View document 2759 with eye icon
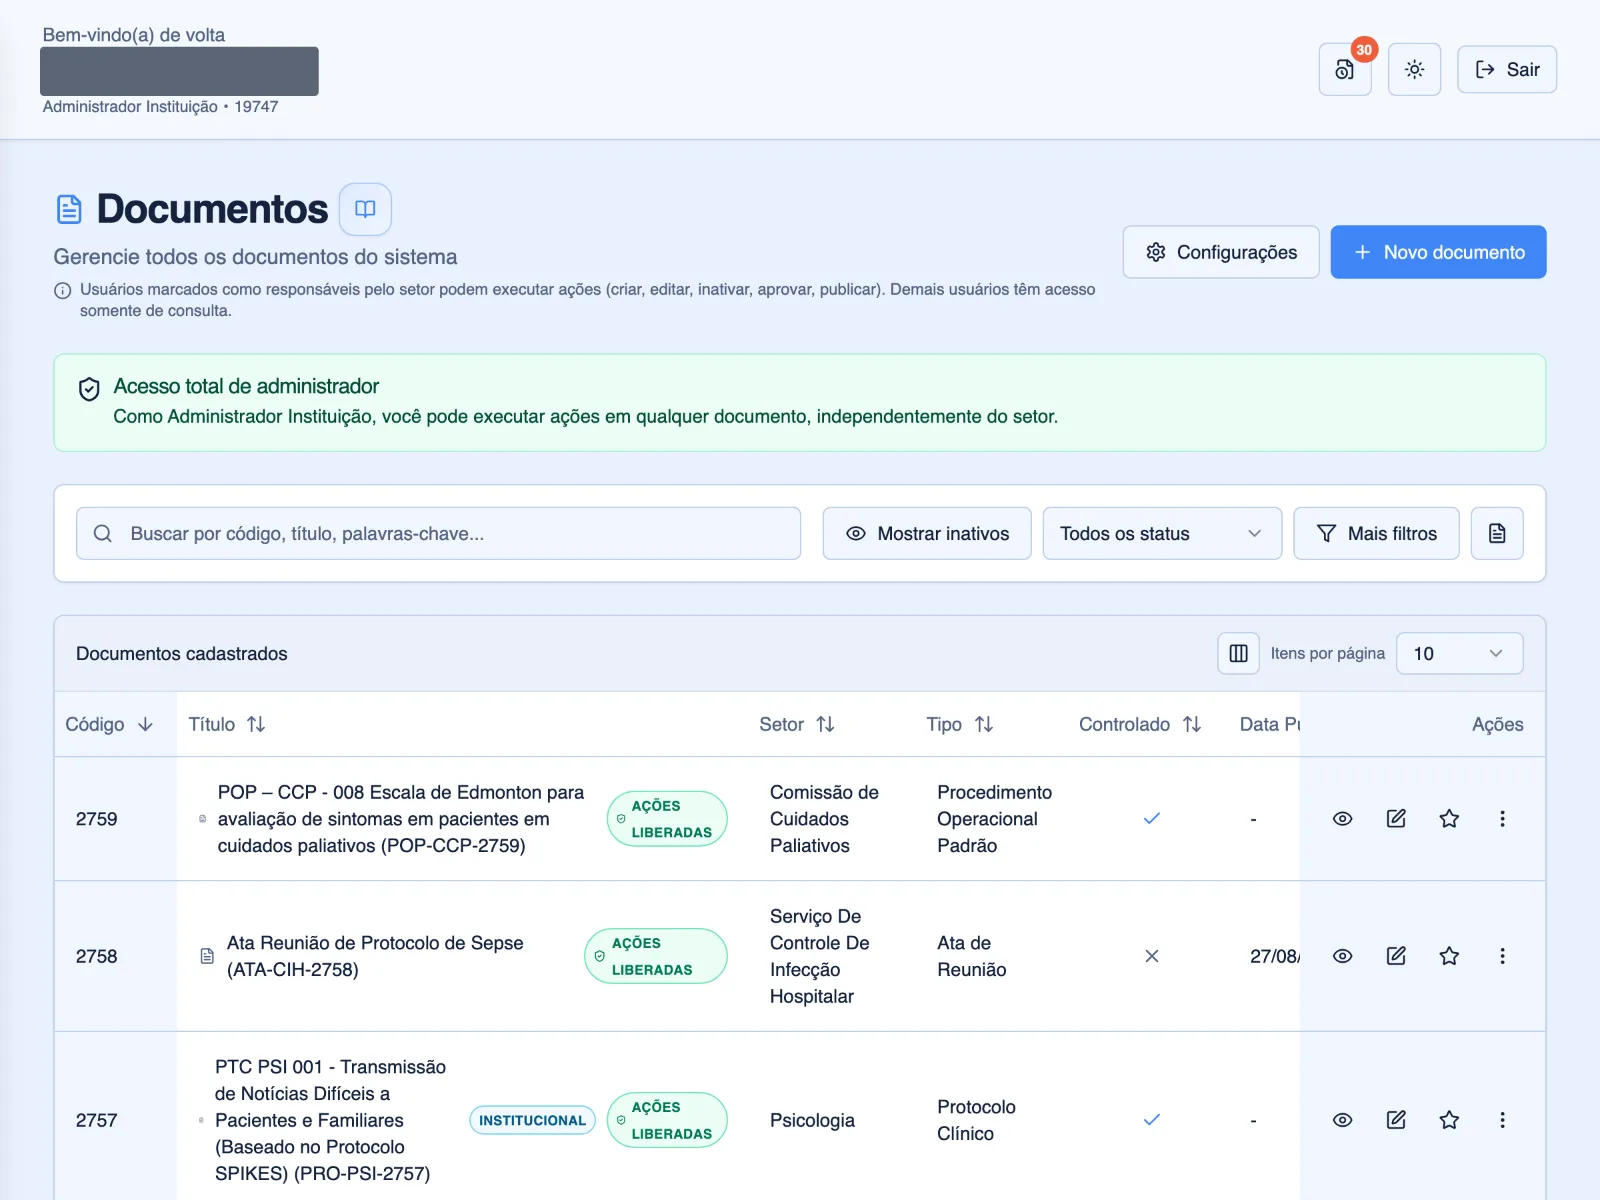 [1343, 819]
